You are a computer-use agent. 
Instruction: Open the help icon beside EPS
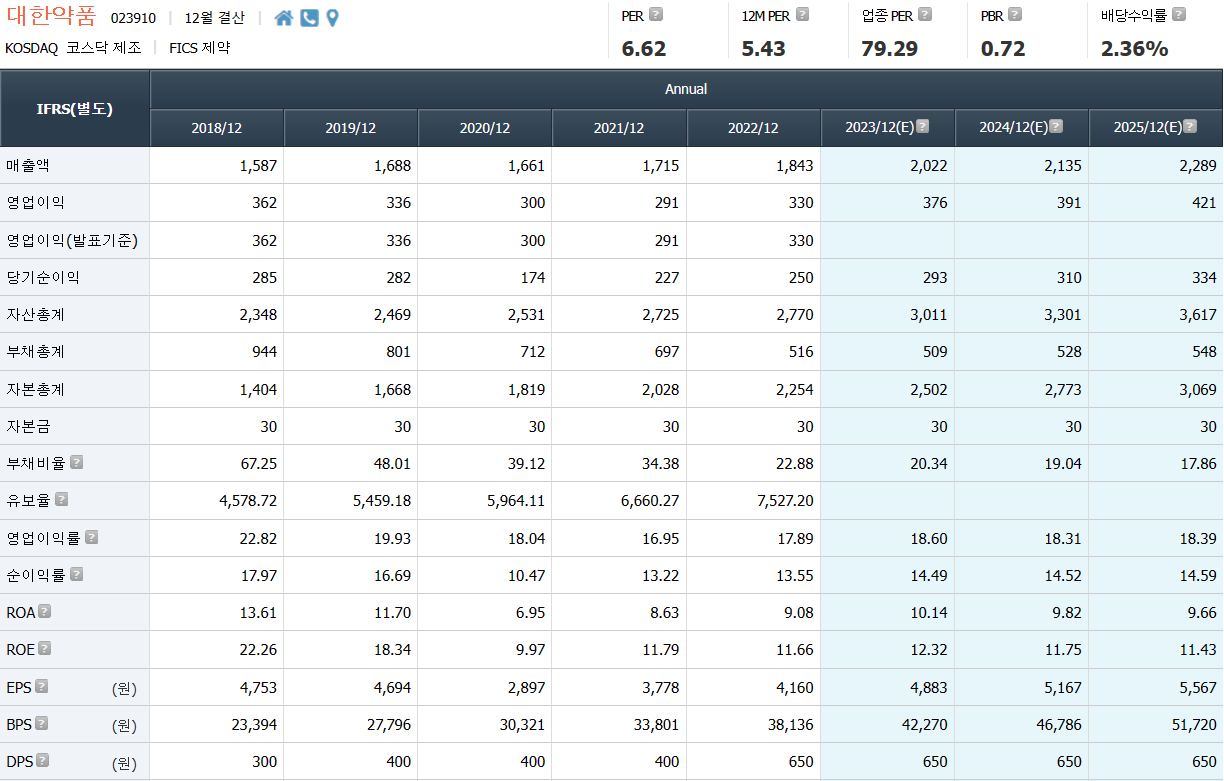(x=42, y=687)
